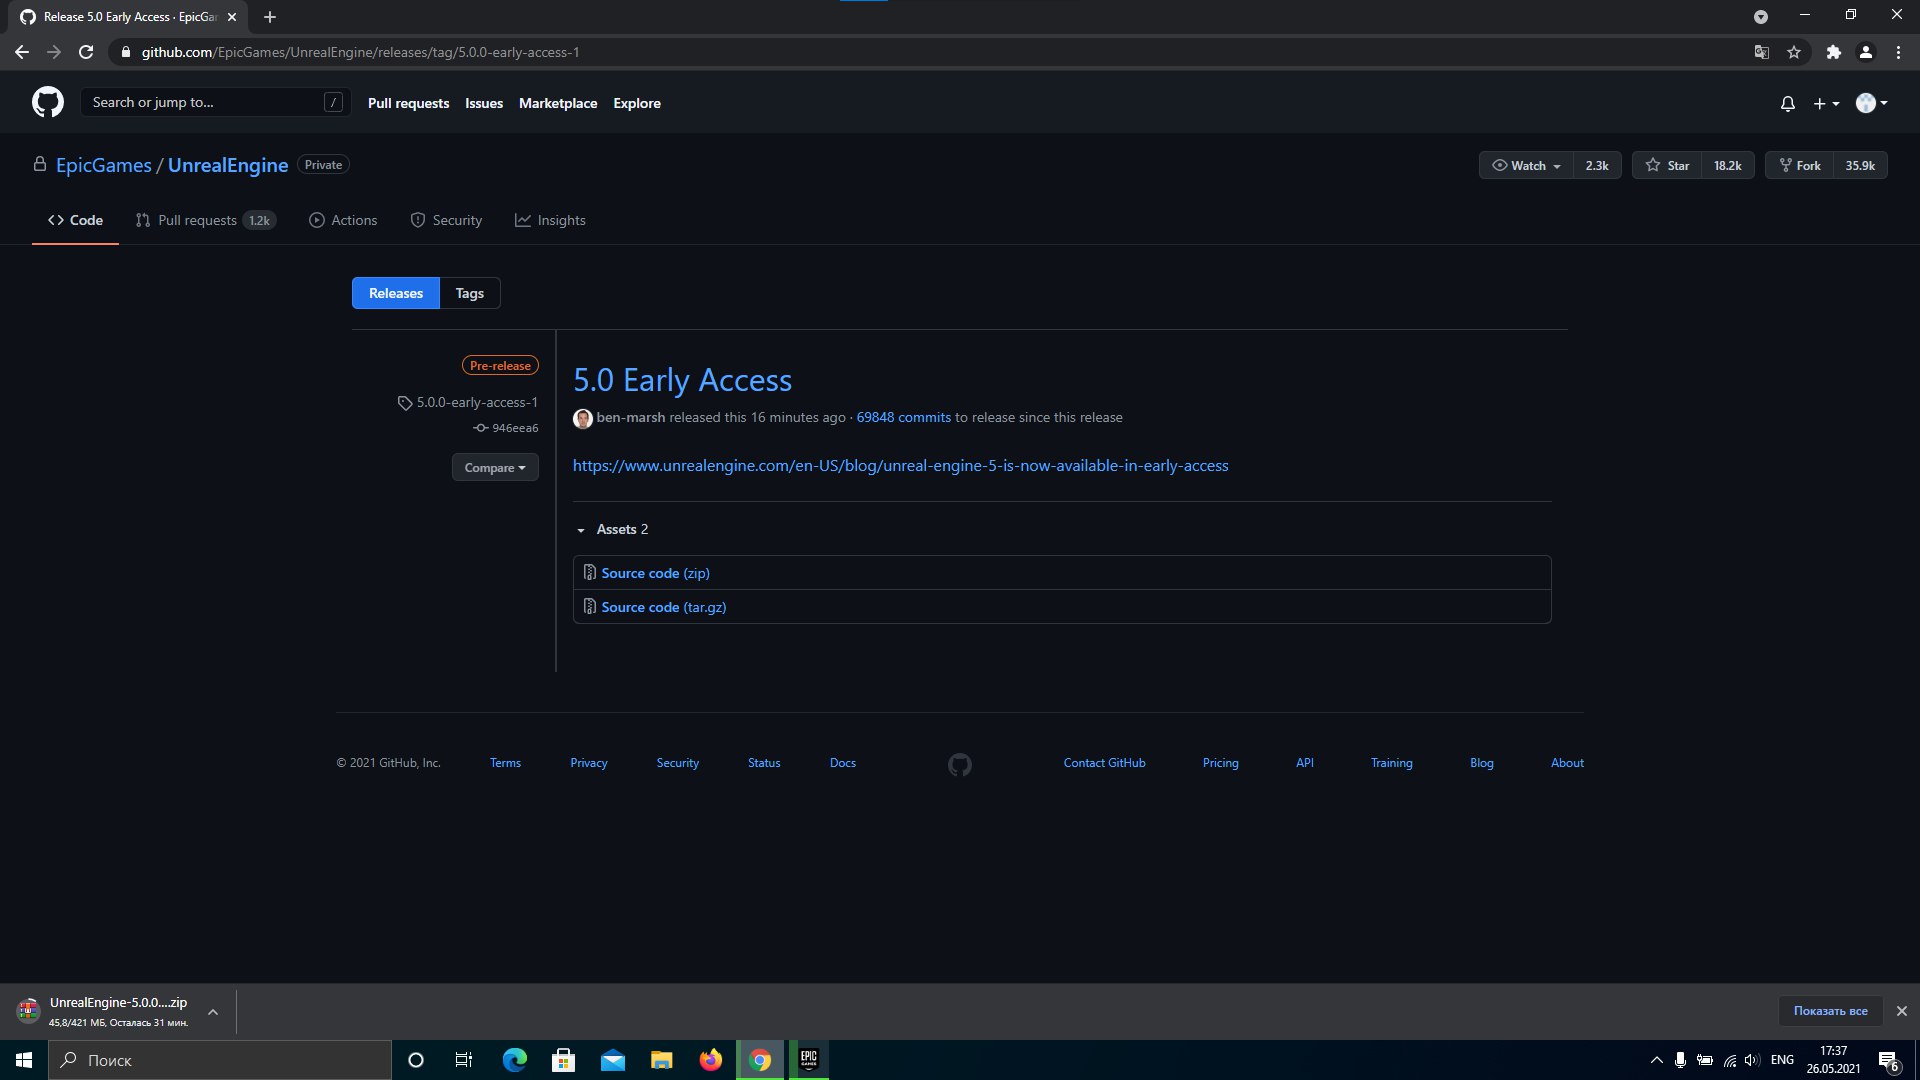Switch to the Actions tab

tap(343, 220)
